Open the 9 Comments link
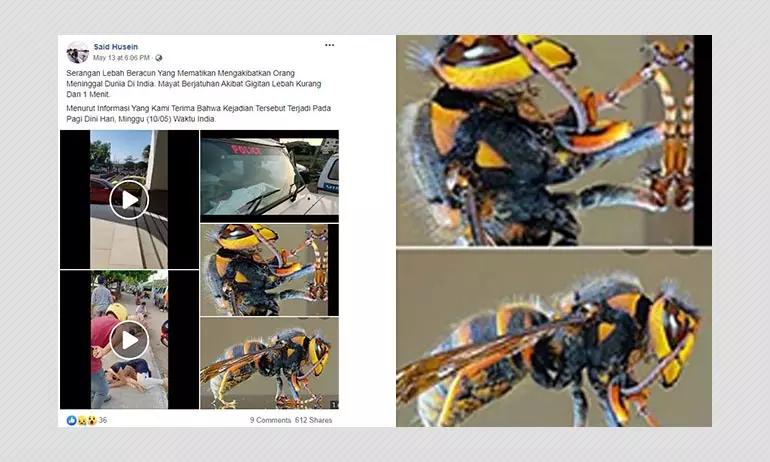The image size is (770, 462). pos(270,420)
